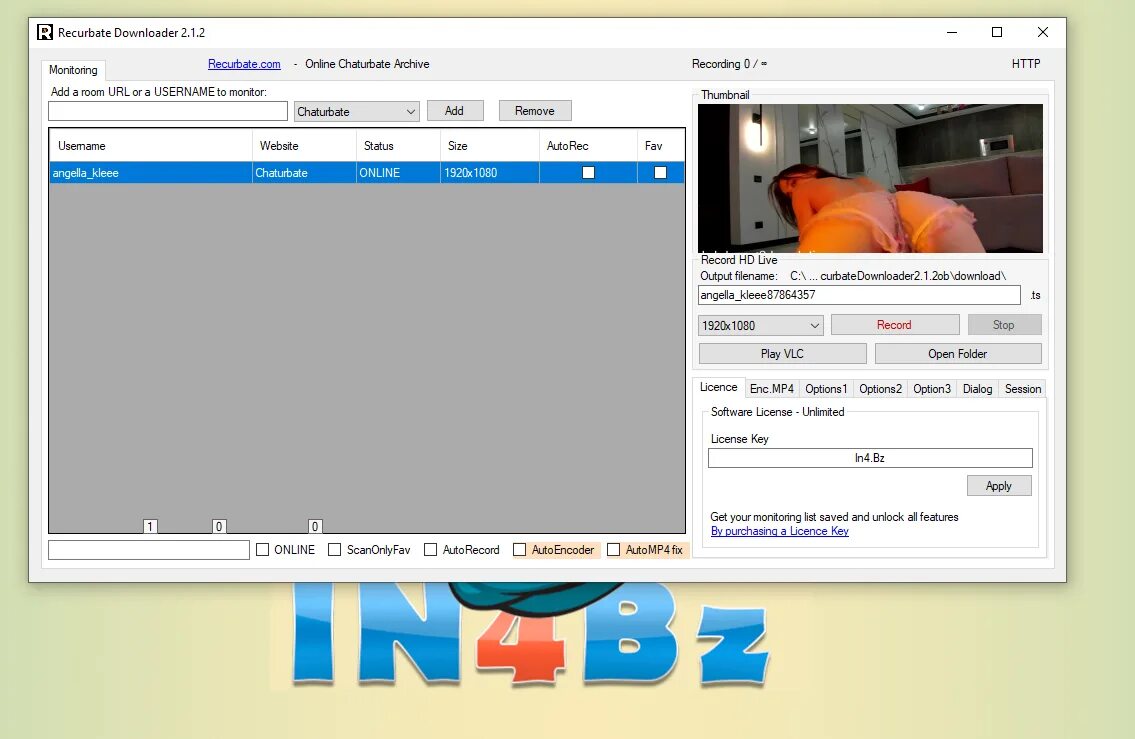
Task: Open the 1920x1080 resolution dropdown
Action: 761,326
